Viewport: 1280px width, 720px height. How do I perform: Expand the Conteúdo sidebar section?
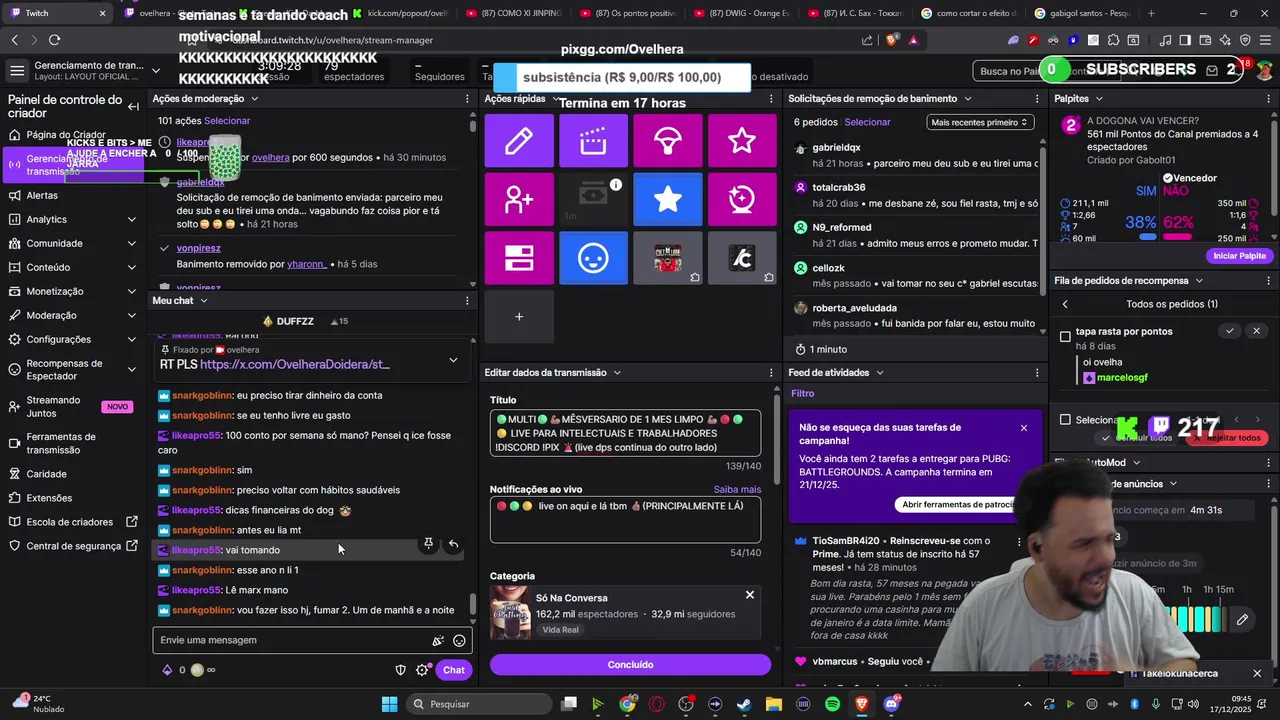132,267
